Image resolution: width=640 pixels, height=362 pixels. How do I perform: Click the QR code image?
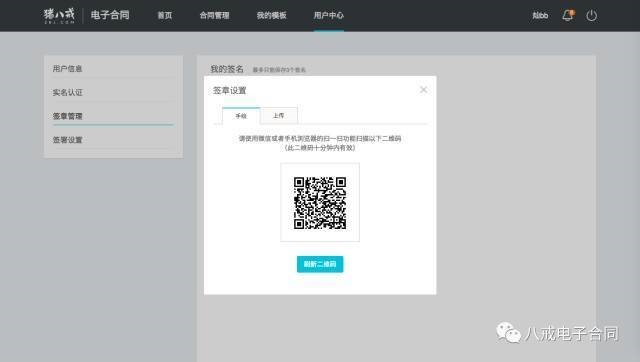click(320, 202)
